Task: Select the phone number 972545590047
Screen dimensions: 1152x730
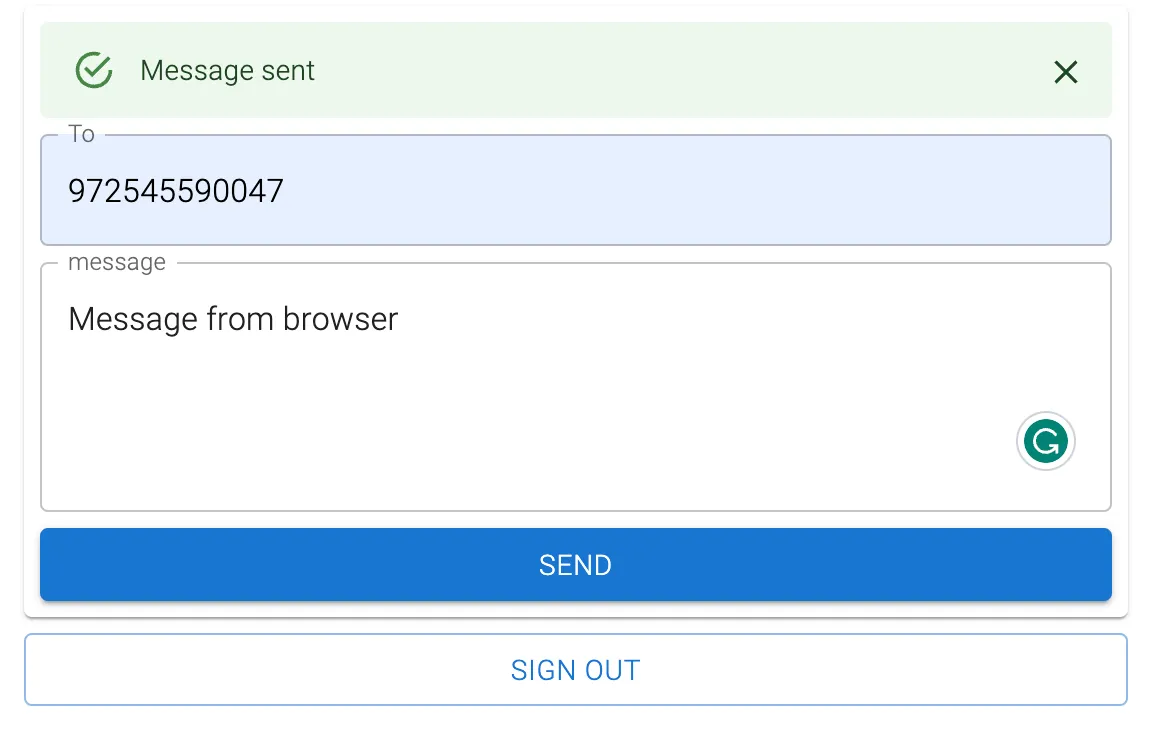Action: [x=175, y=190]
